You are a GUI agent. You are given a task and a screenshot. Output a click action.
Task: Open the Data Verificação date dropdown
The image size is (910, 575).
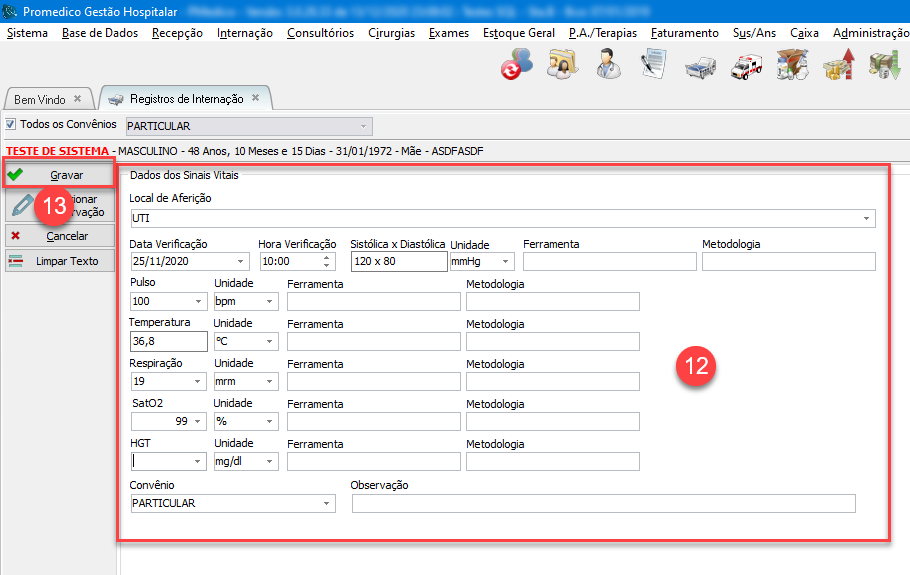point(241,262)
